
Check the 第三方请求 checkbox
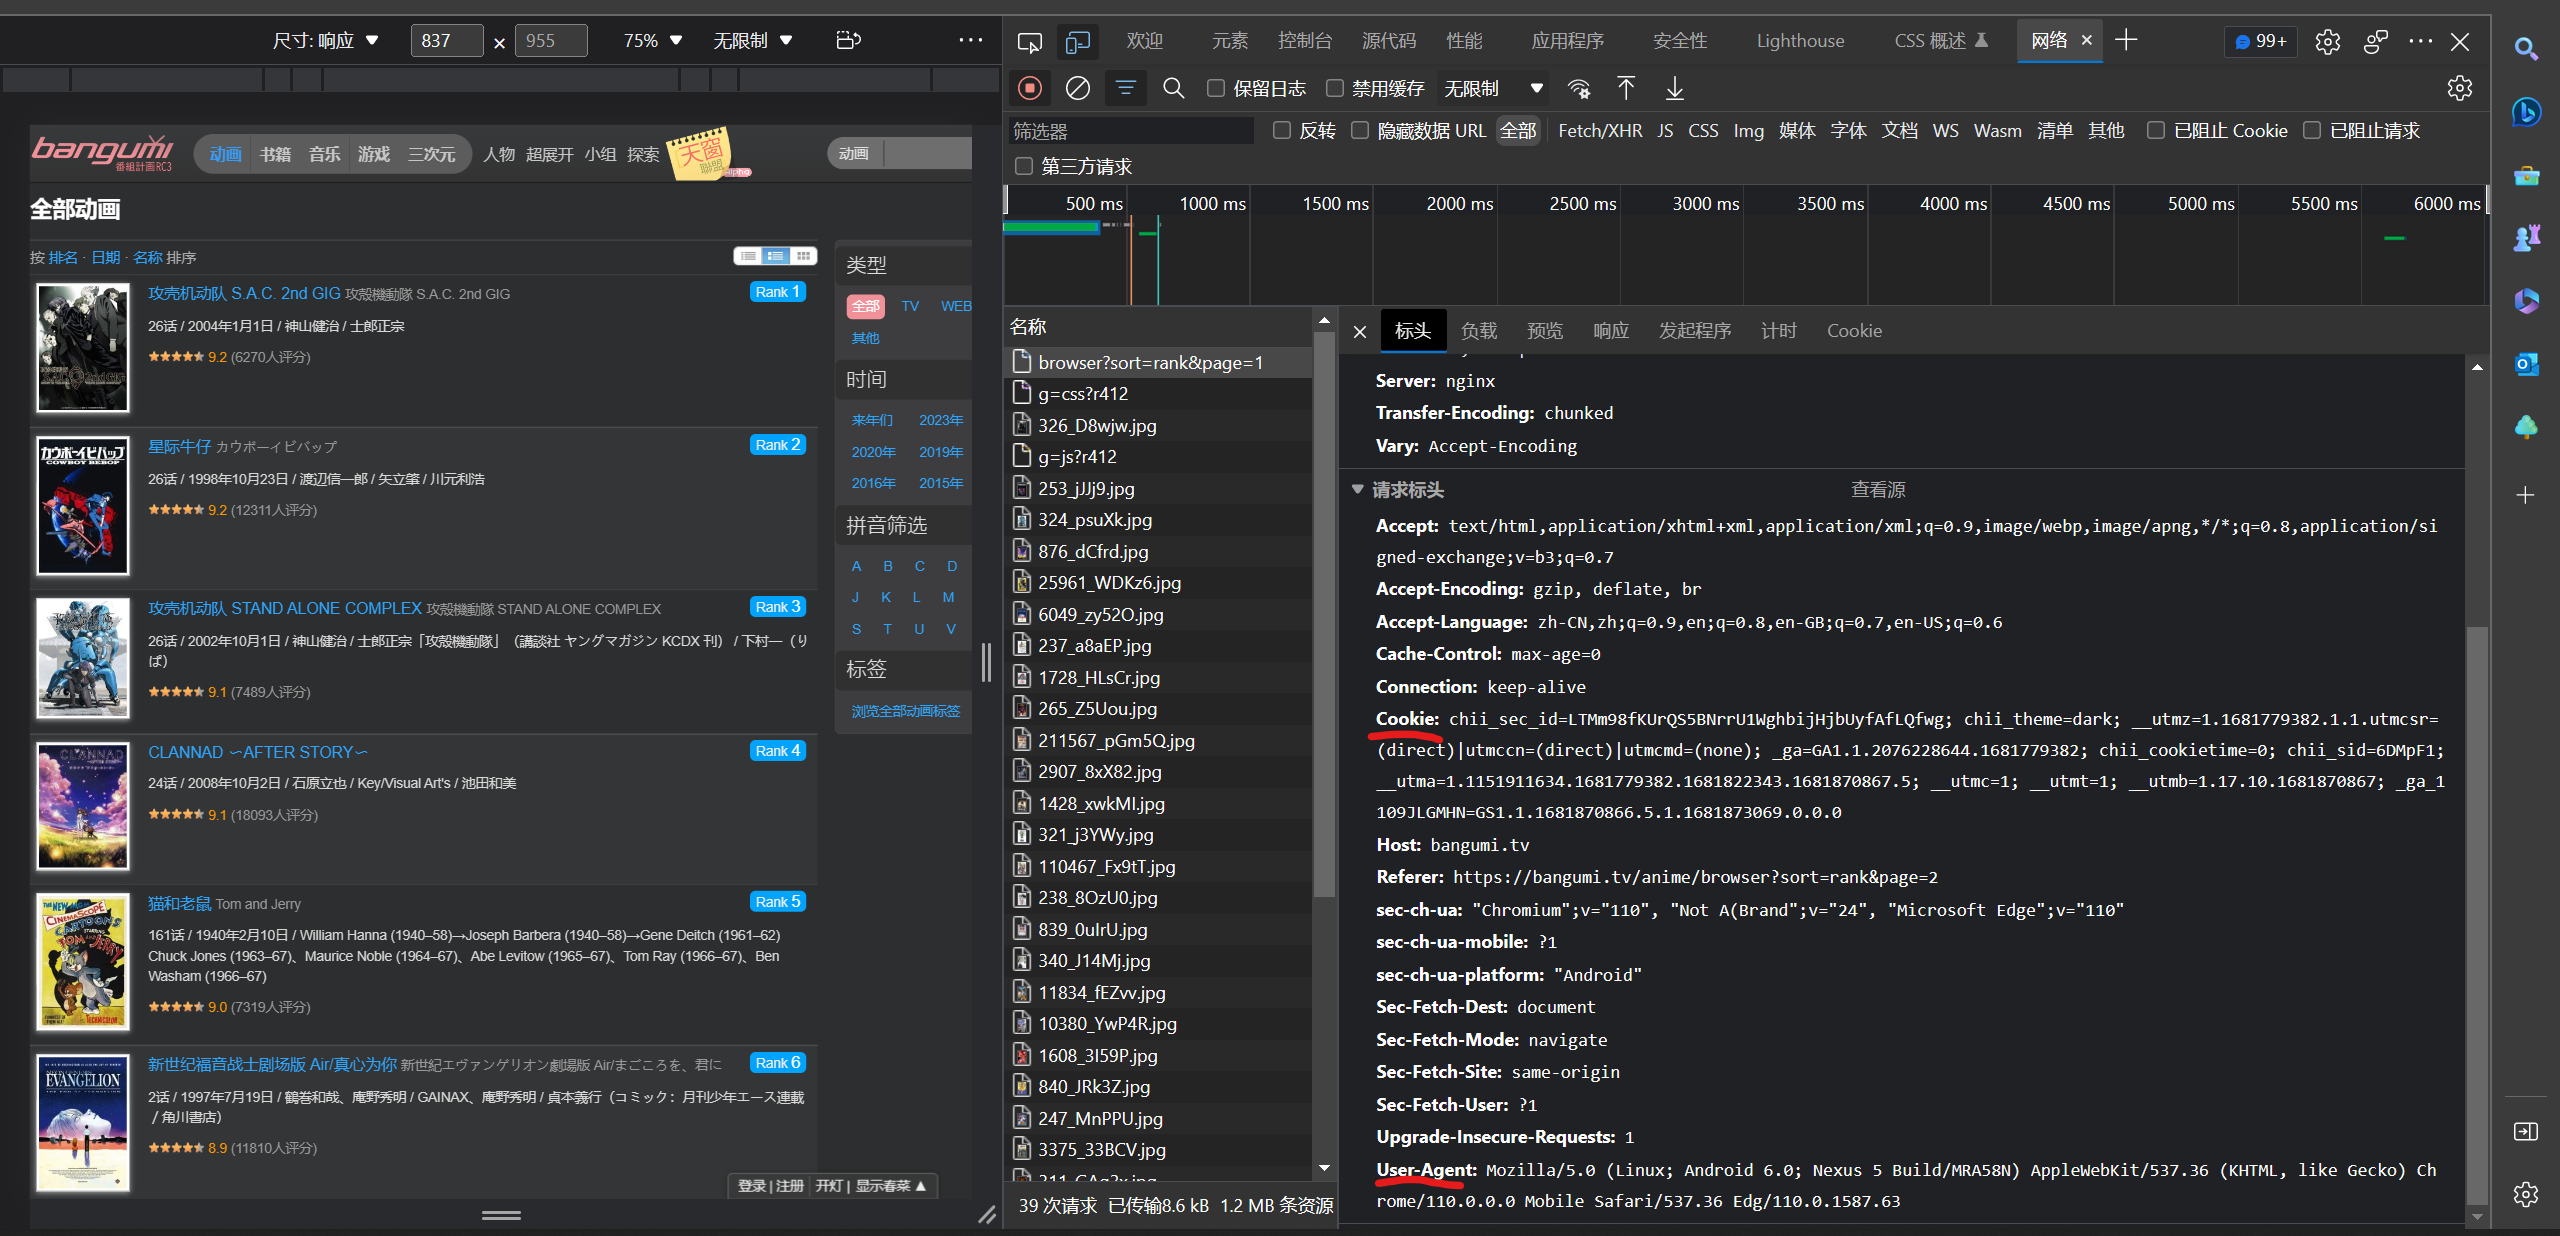click(x=1024, y=166)
